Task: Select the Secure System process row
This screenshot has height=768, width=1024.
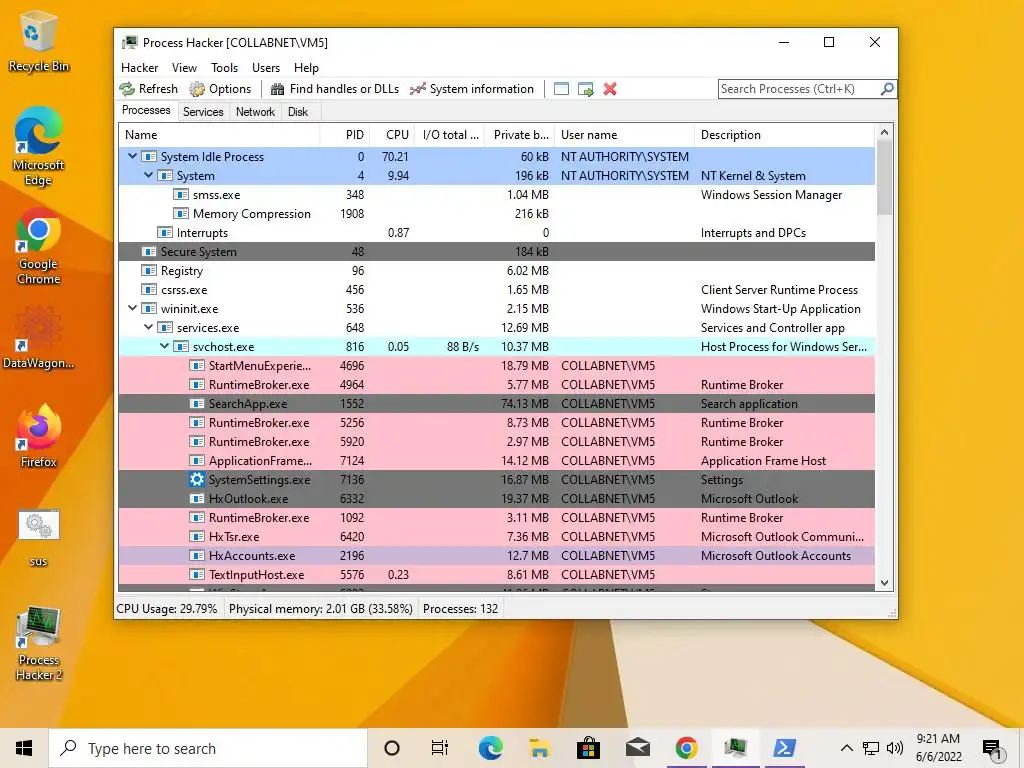Action: [496, 251]
